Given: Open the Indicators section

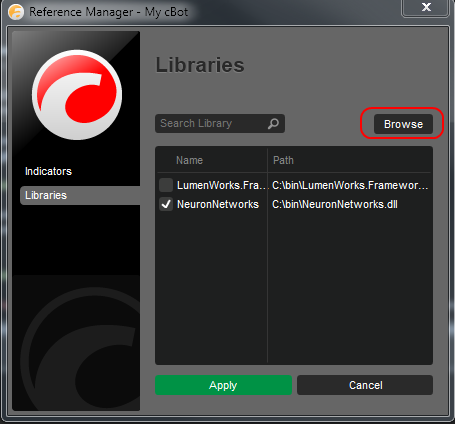Looking at the screenshot, I should (48, 171).
